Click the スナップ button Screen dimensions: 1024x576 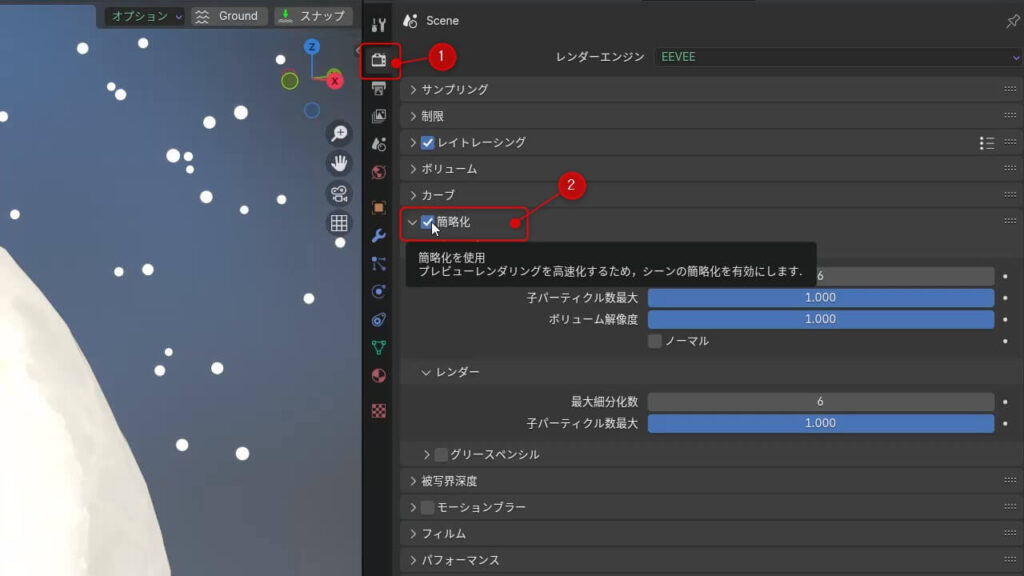point(313,16)
